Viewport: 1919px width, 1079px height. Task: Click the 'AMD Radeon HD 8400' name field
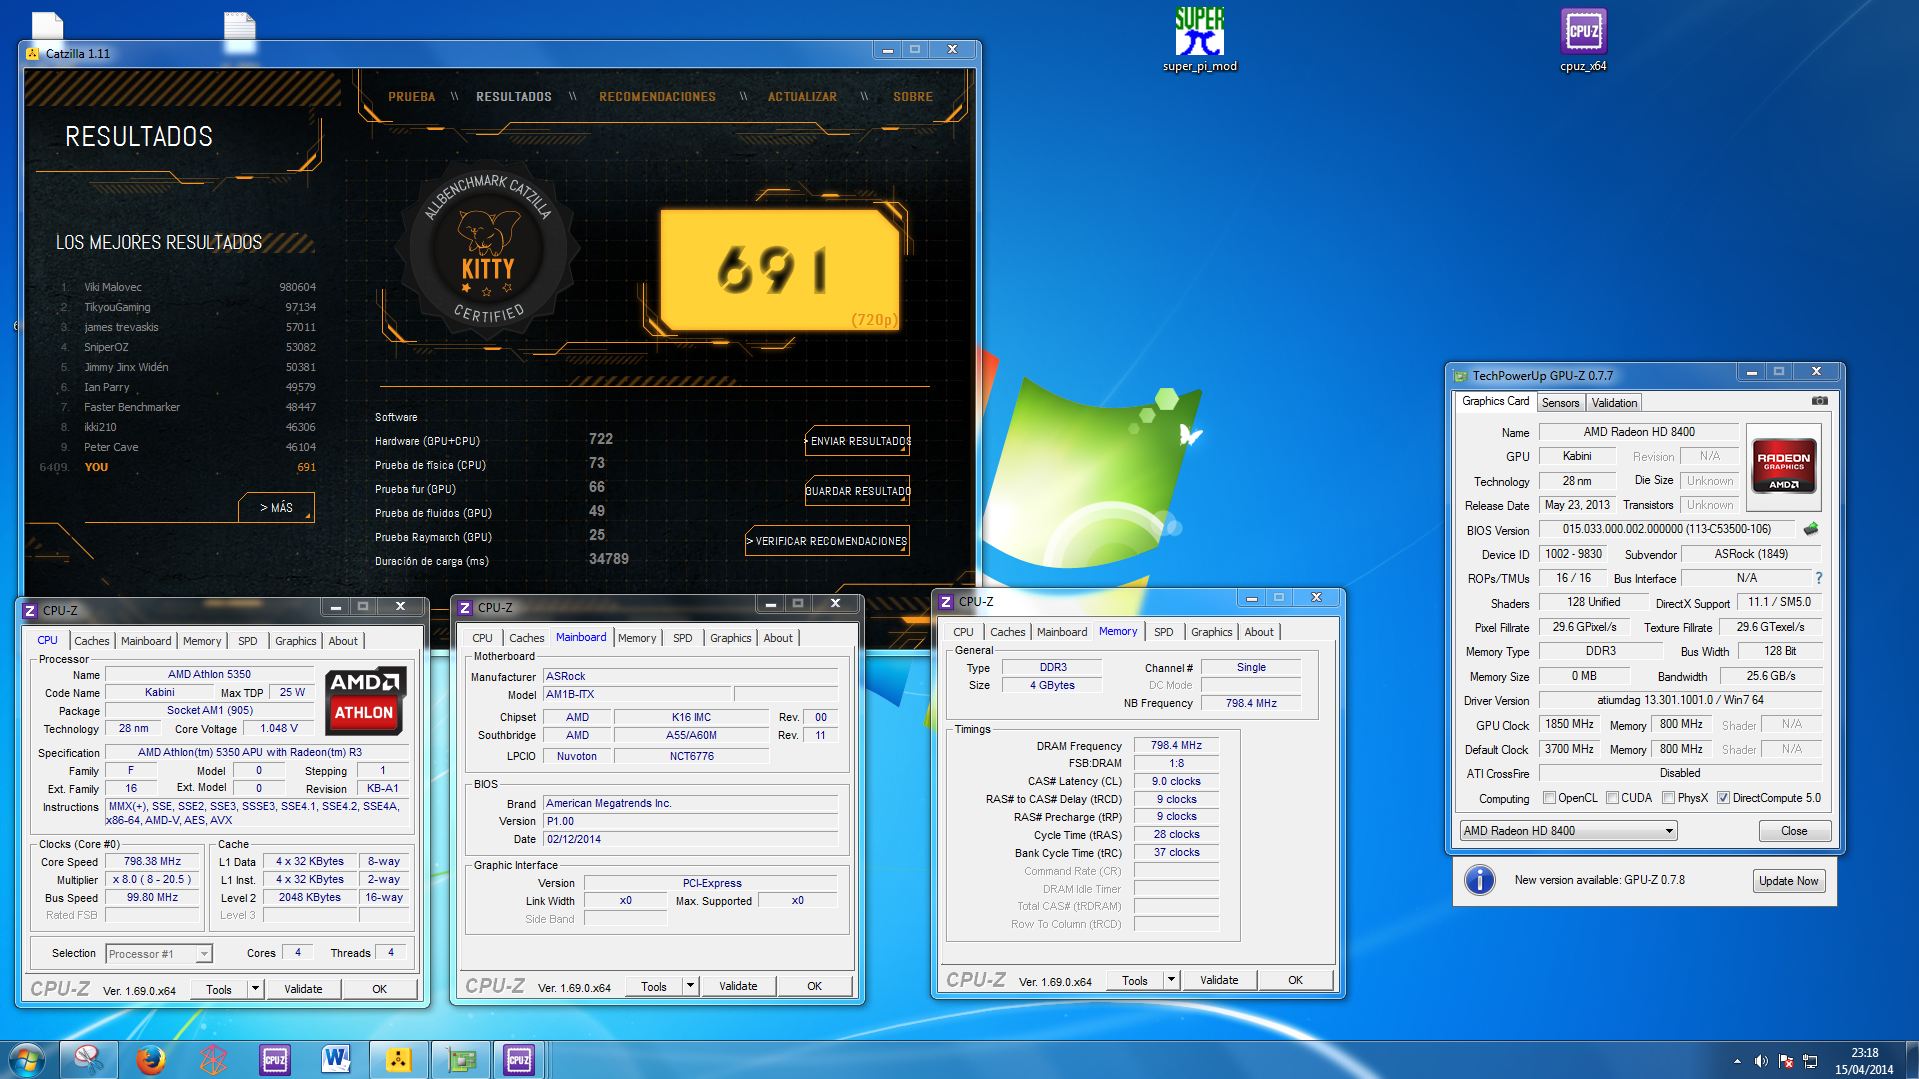[x=1638, y=432]
